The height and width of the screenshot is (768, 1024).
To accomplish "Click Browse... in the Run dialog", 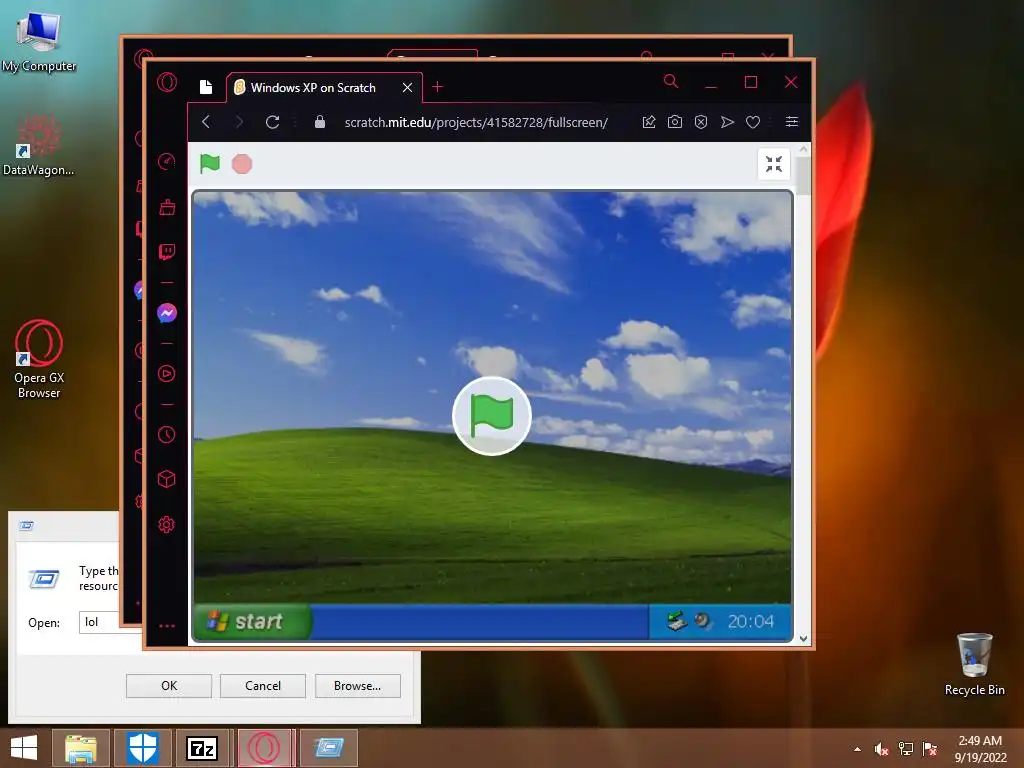I will pyautogui.click(x=357, y=686).
